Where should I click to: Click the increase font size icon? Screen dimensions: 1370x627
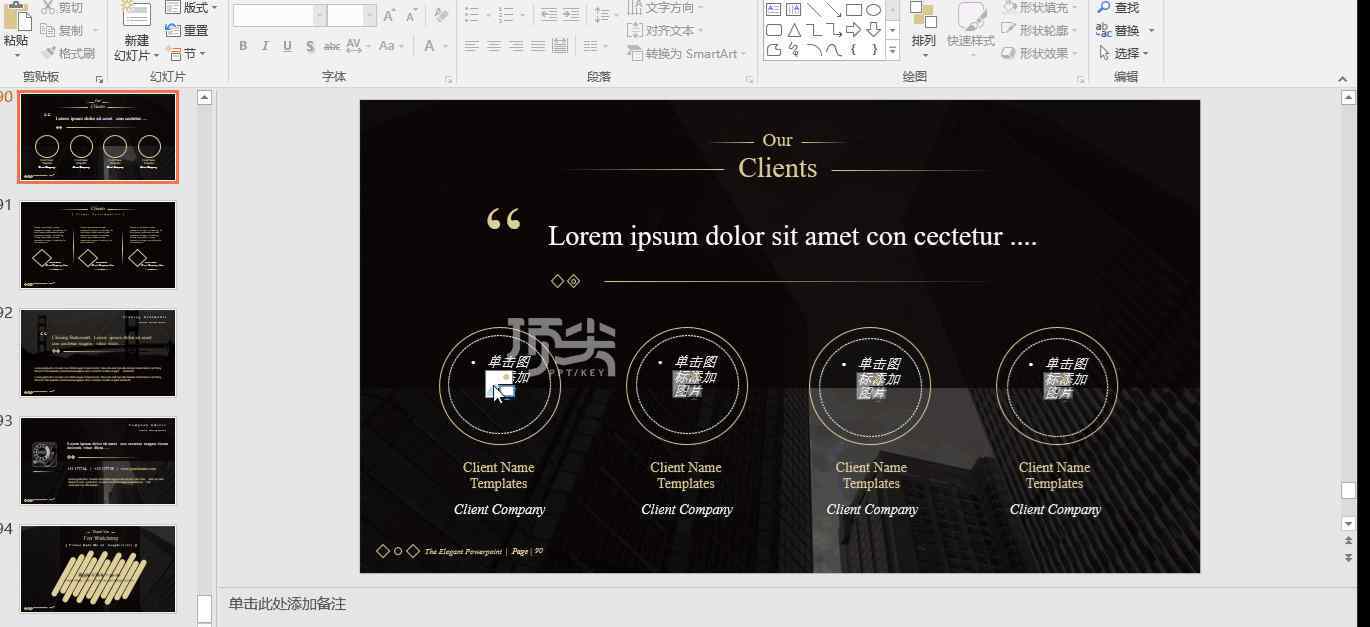[x=389, y=16]
